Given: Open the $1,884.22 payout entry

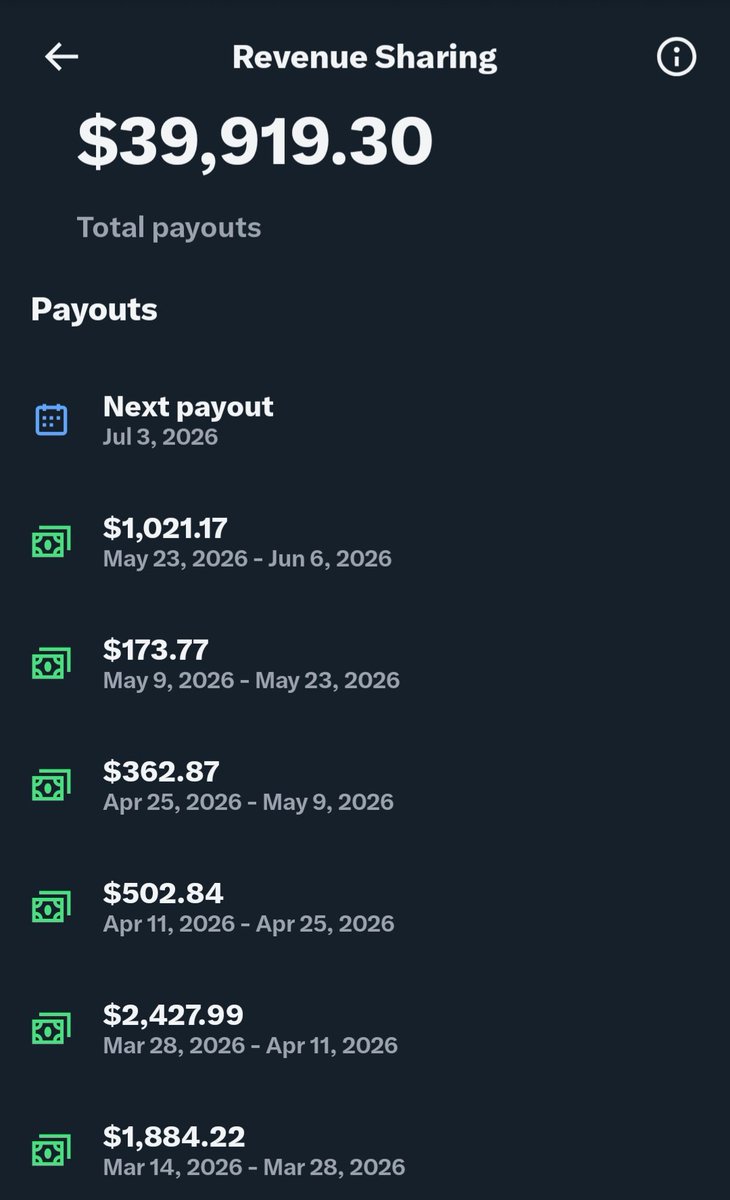Looking at the screenshot, I should click(x=365, y=1150).
